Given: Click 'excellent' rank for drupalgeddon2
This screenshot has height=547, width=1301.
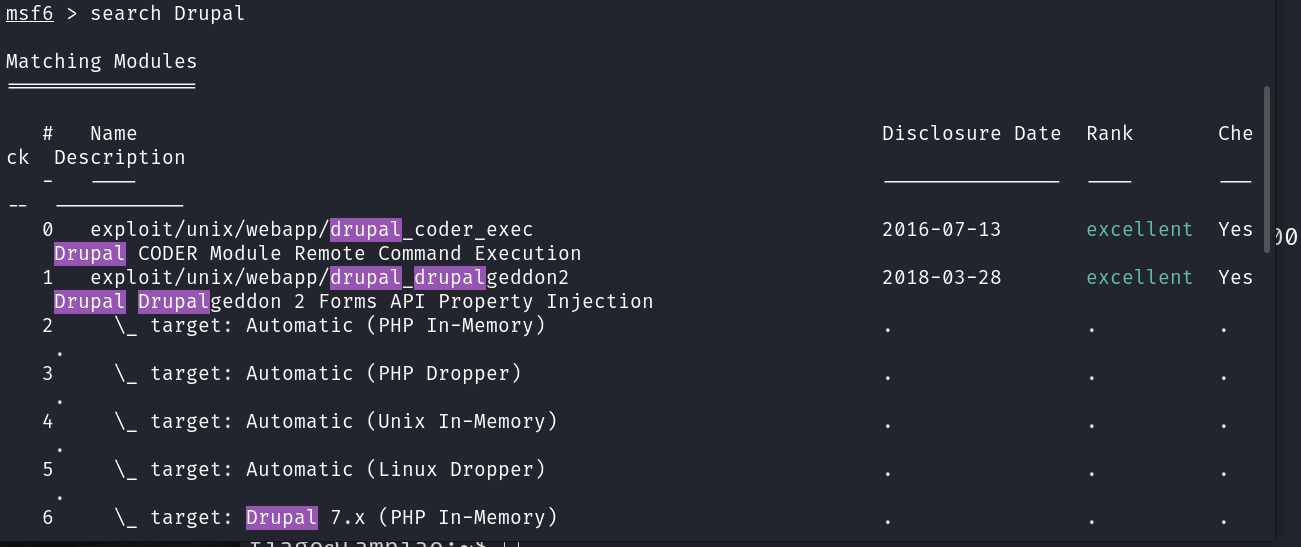Looking at the screenshot, I should [1139, 277].
